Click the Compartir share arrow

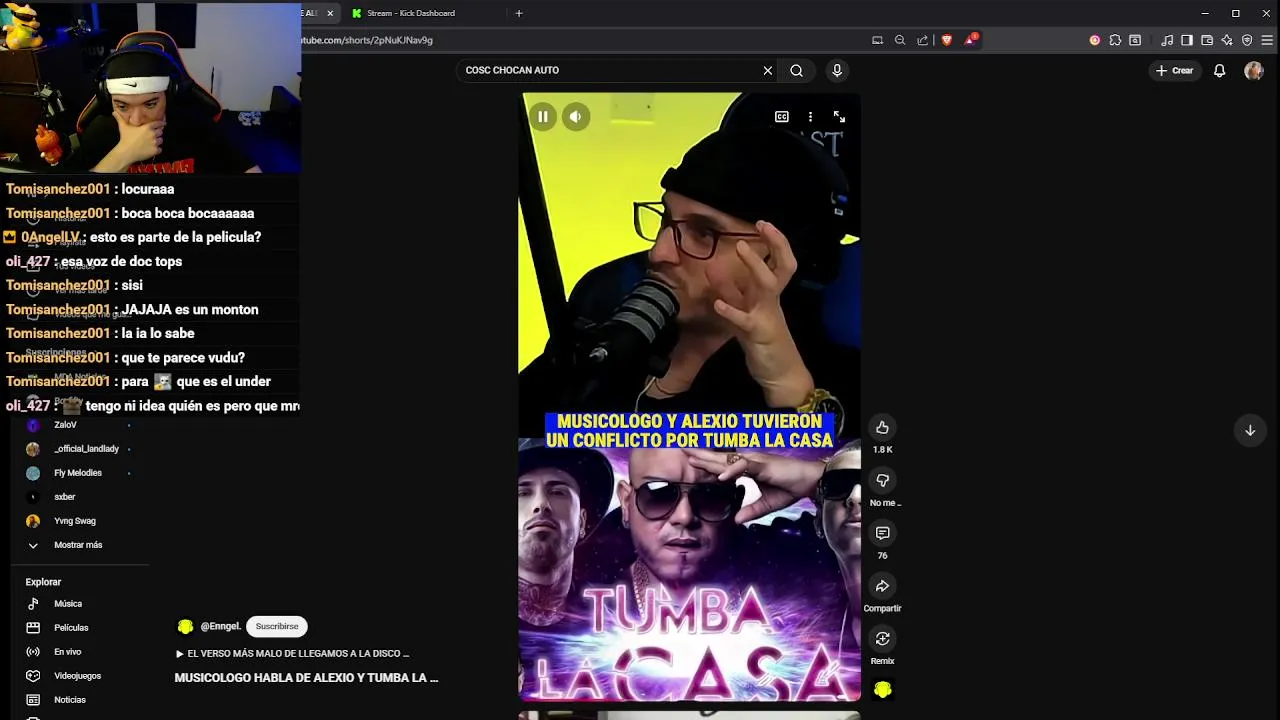point(882,586)
